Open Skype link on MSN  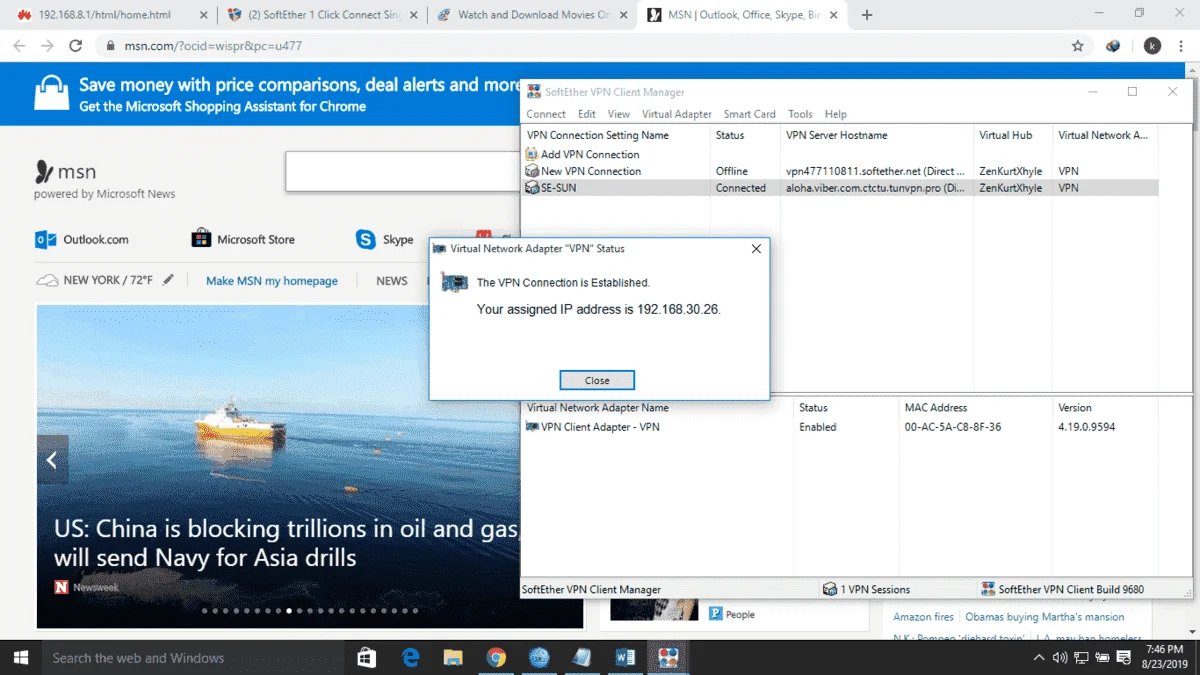pos(385,240)
